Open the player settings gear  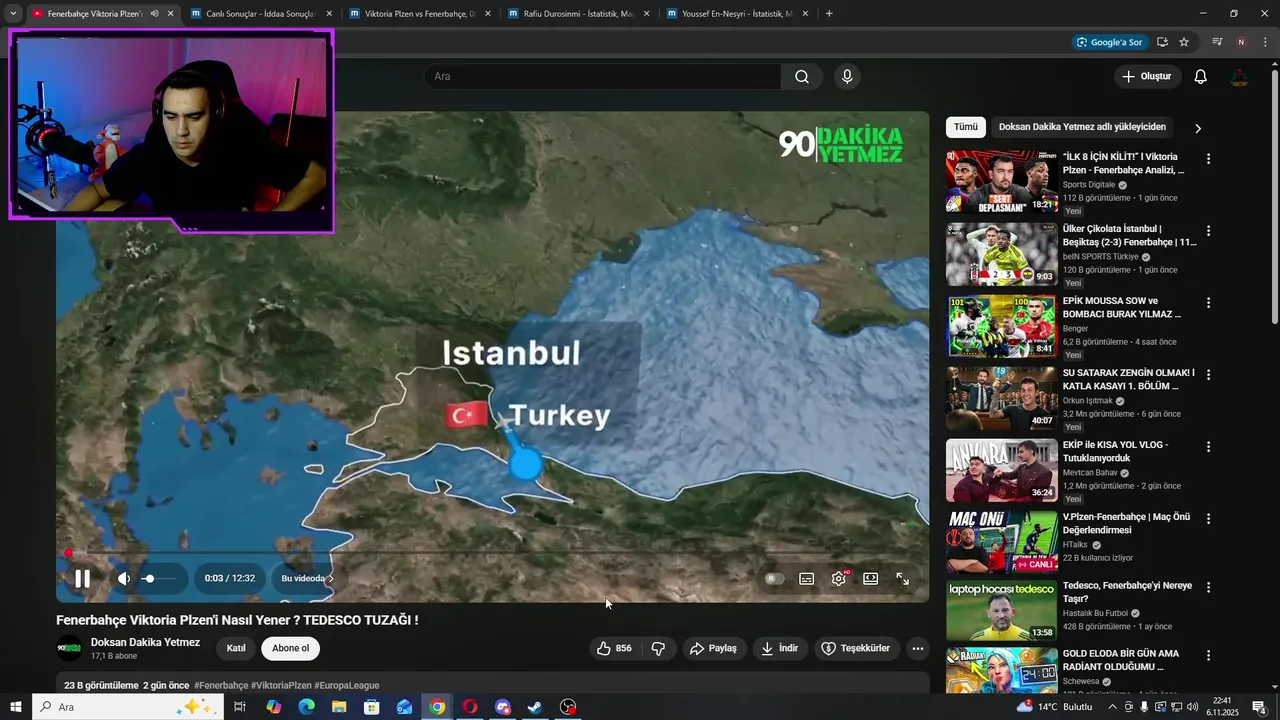[839, 578]
